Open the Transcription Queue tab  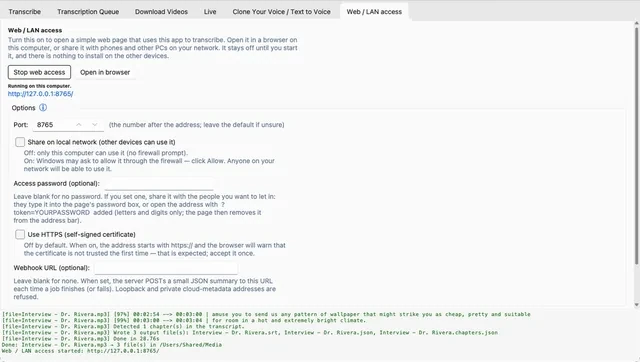tap(88, 11)
